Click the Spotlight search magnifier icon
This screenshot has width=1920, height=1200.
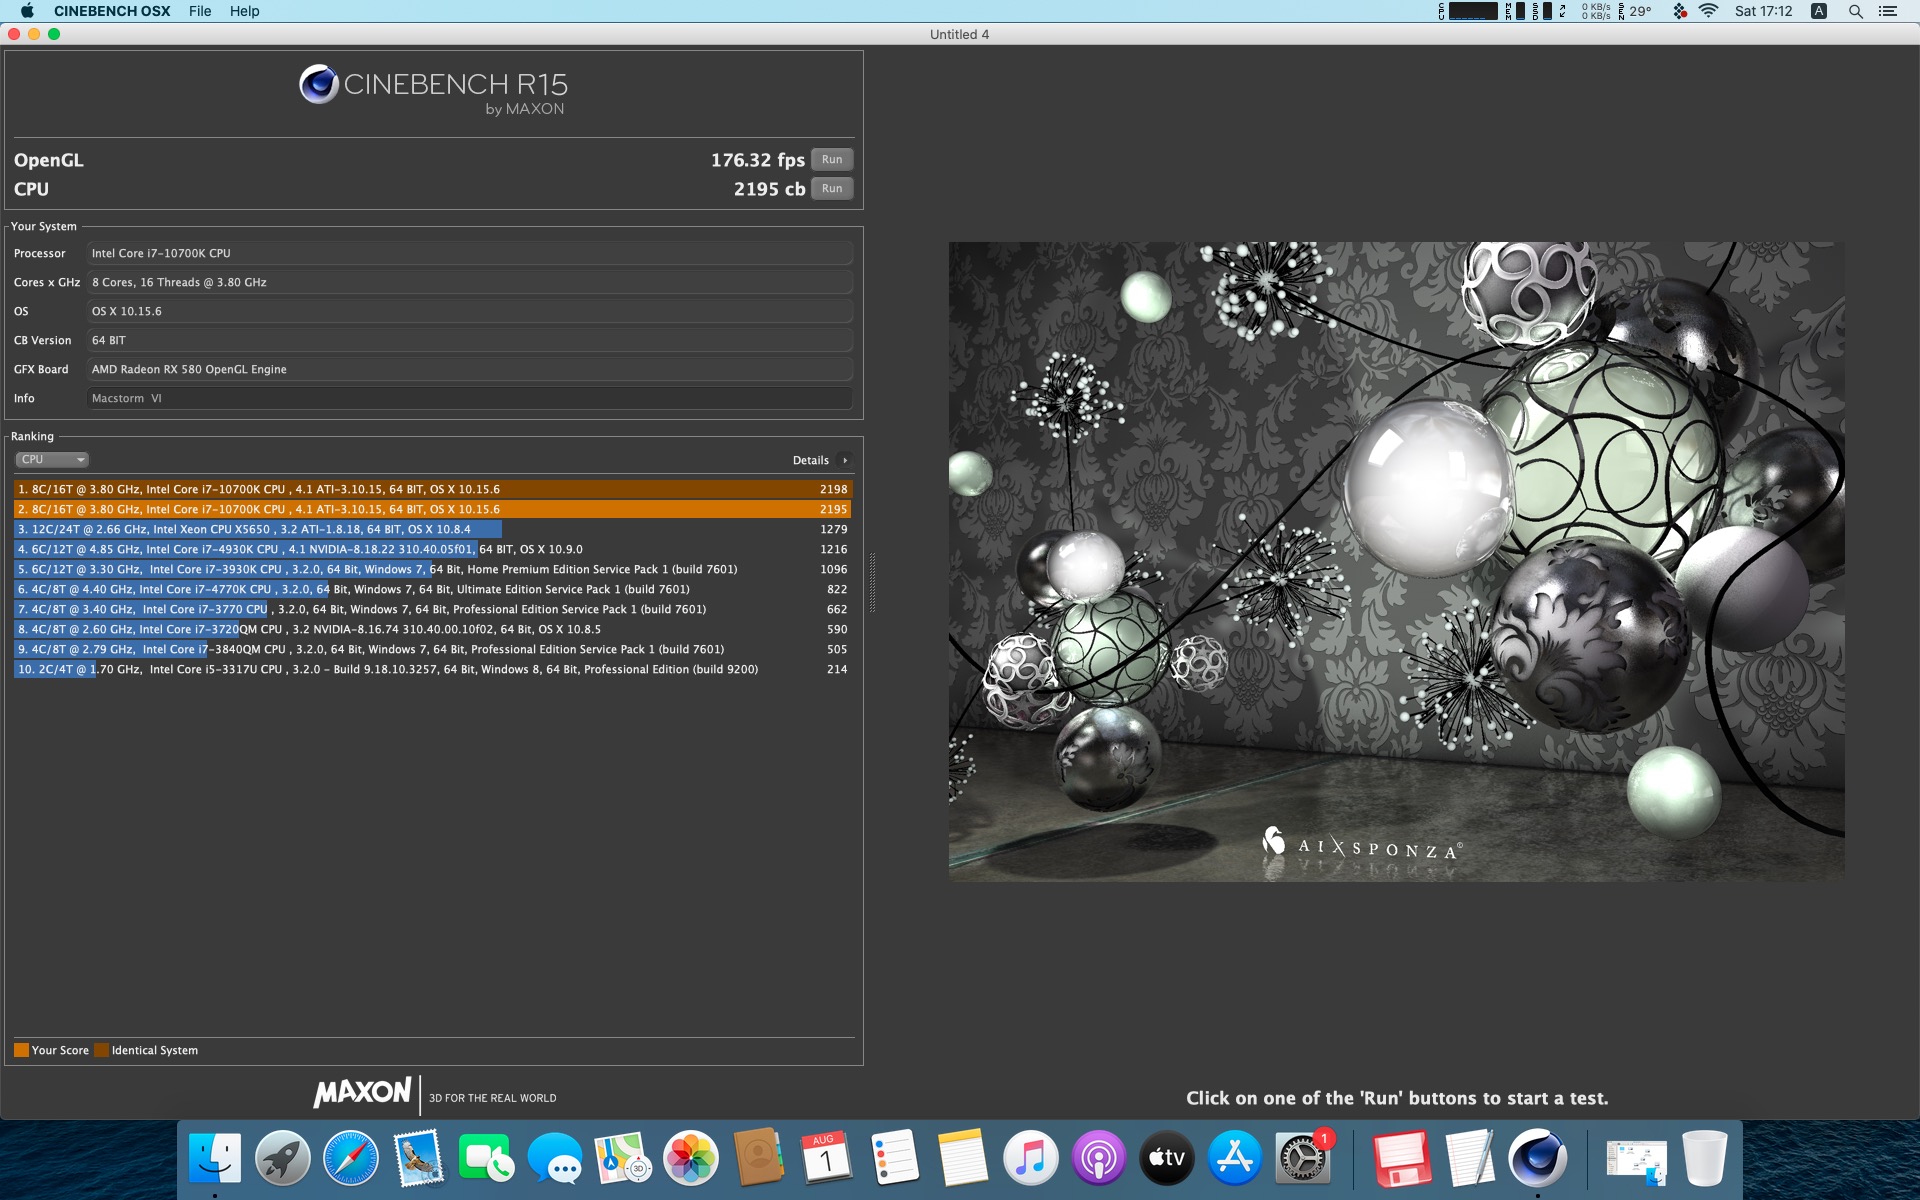tap(1855, 11)
